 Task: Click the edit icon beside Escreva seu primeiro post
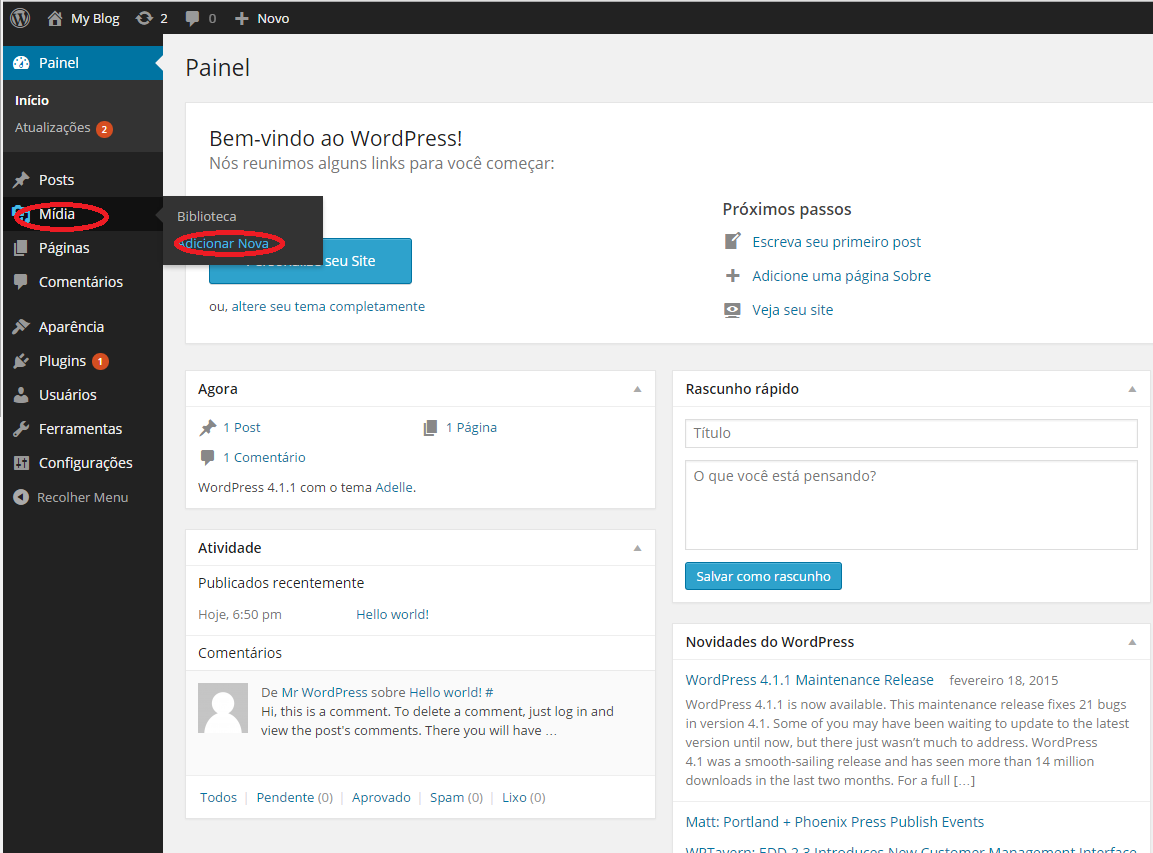(732, 241)
